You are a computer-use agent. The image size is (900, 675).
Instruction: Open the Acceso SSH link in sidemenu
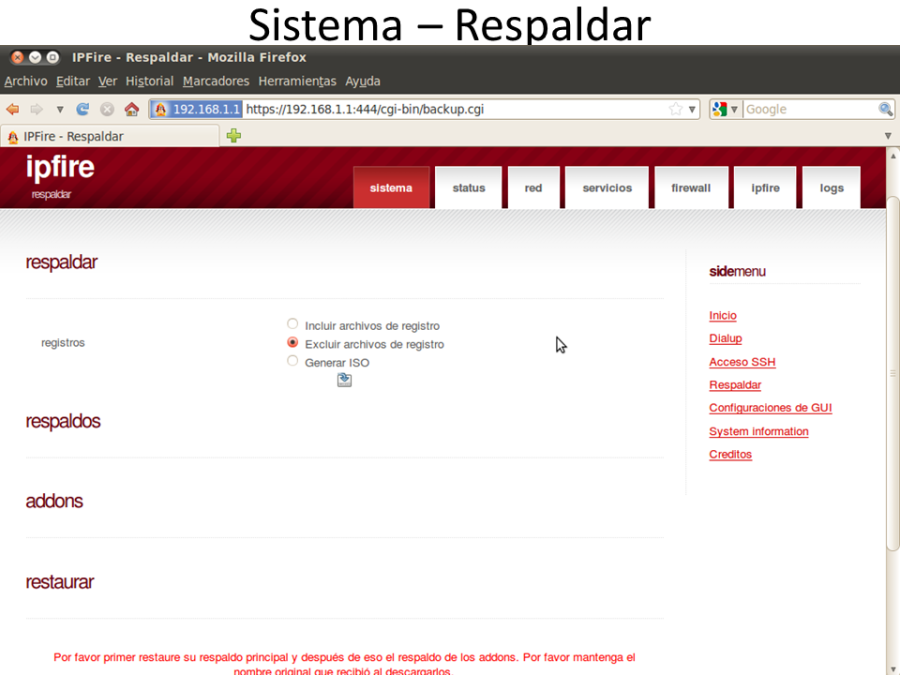[x=742, y=362]
